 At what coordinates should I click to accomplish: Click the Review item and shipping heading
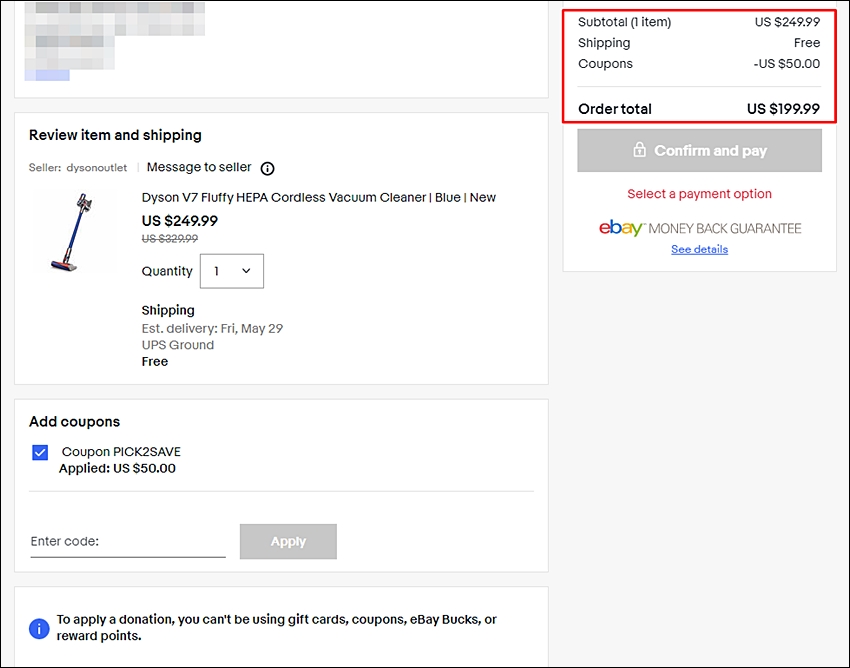coord(115,135)
